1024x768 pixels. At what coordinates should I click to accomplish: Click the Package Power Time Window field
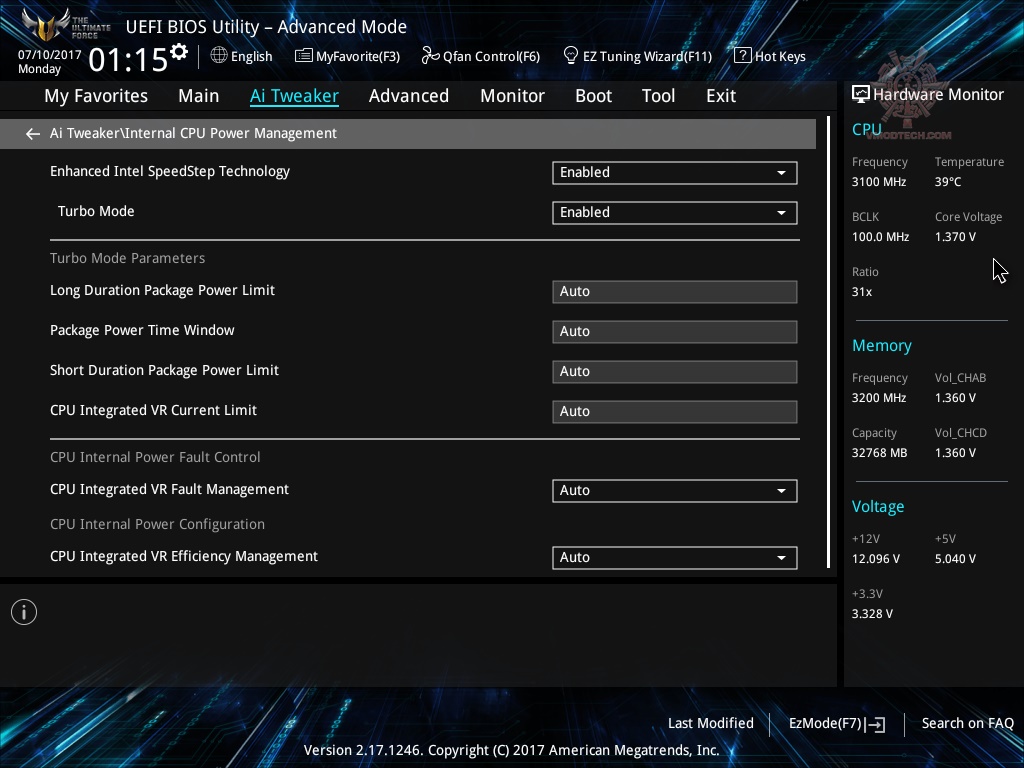coord(675,331)
